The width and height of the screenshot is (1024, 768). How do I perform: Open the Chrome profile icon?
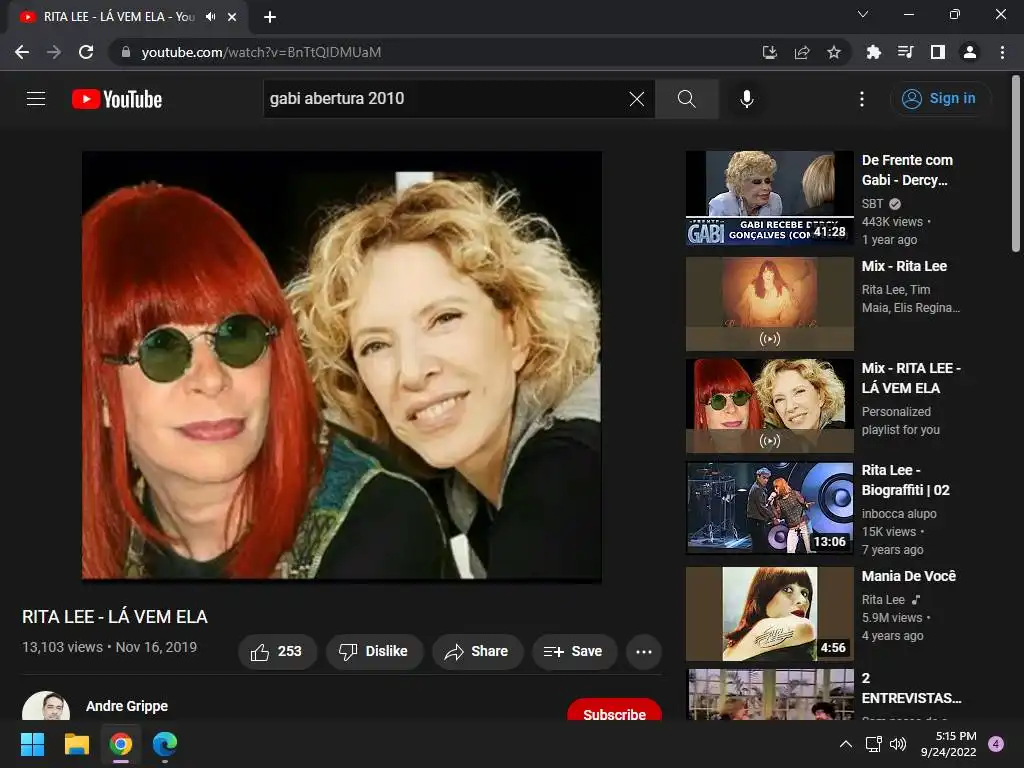[x=970, y=52]
